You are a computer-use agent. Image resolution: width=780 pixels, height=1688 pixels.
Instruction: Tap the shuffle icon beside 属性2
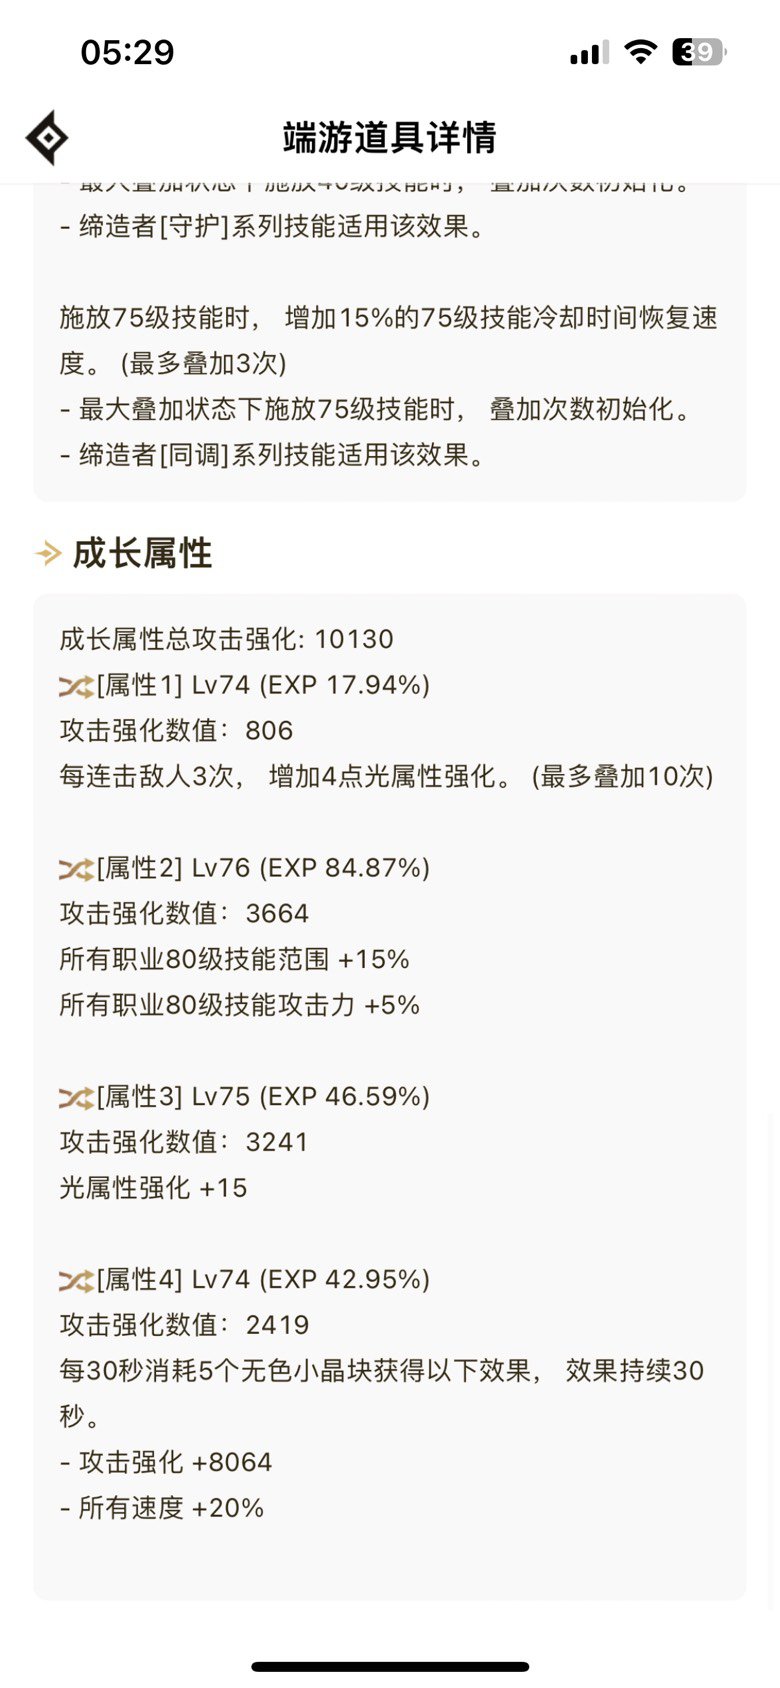tap(76, 869)
